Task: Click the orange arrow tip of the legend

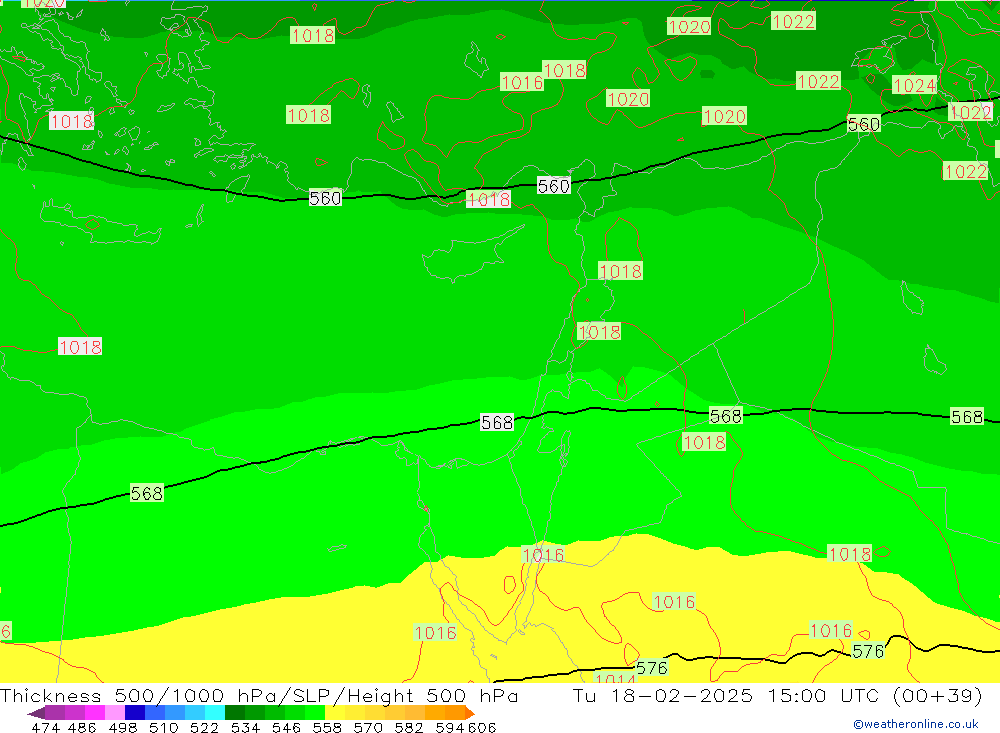Action: 470,713
